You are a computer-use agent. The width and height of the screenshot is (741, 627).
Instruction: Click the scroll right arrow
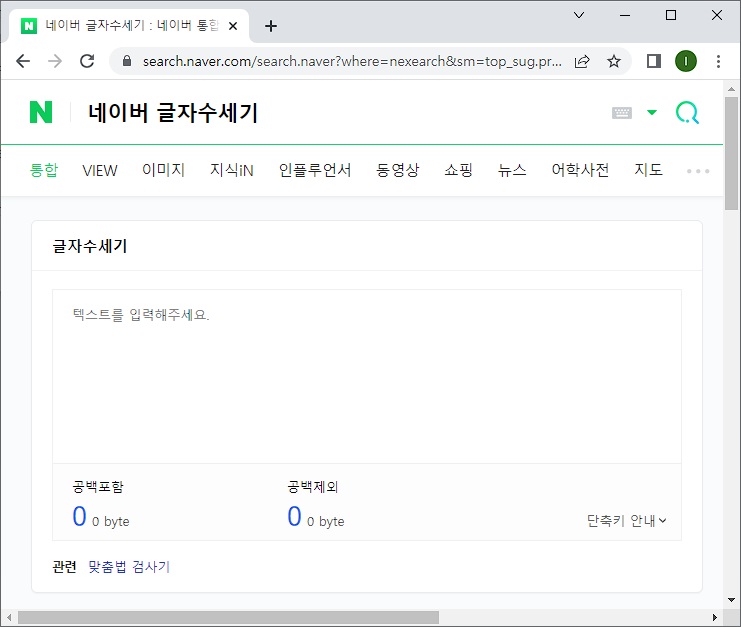click(x=715, y=617)
